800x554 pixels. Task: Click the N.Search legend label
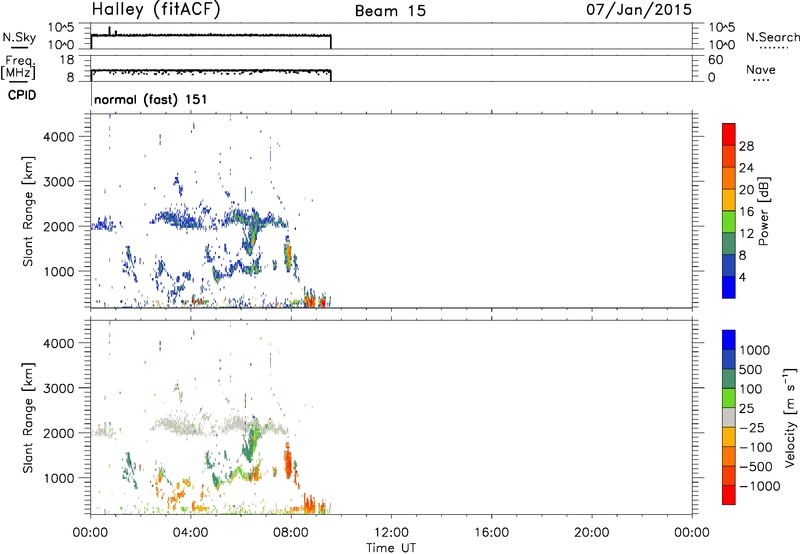pos(772,37)
